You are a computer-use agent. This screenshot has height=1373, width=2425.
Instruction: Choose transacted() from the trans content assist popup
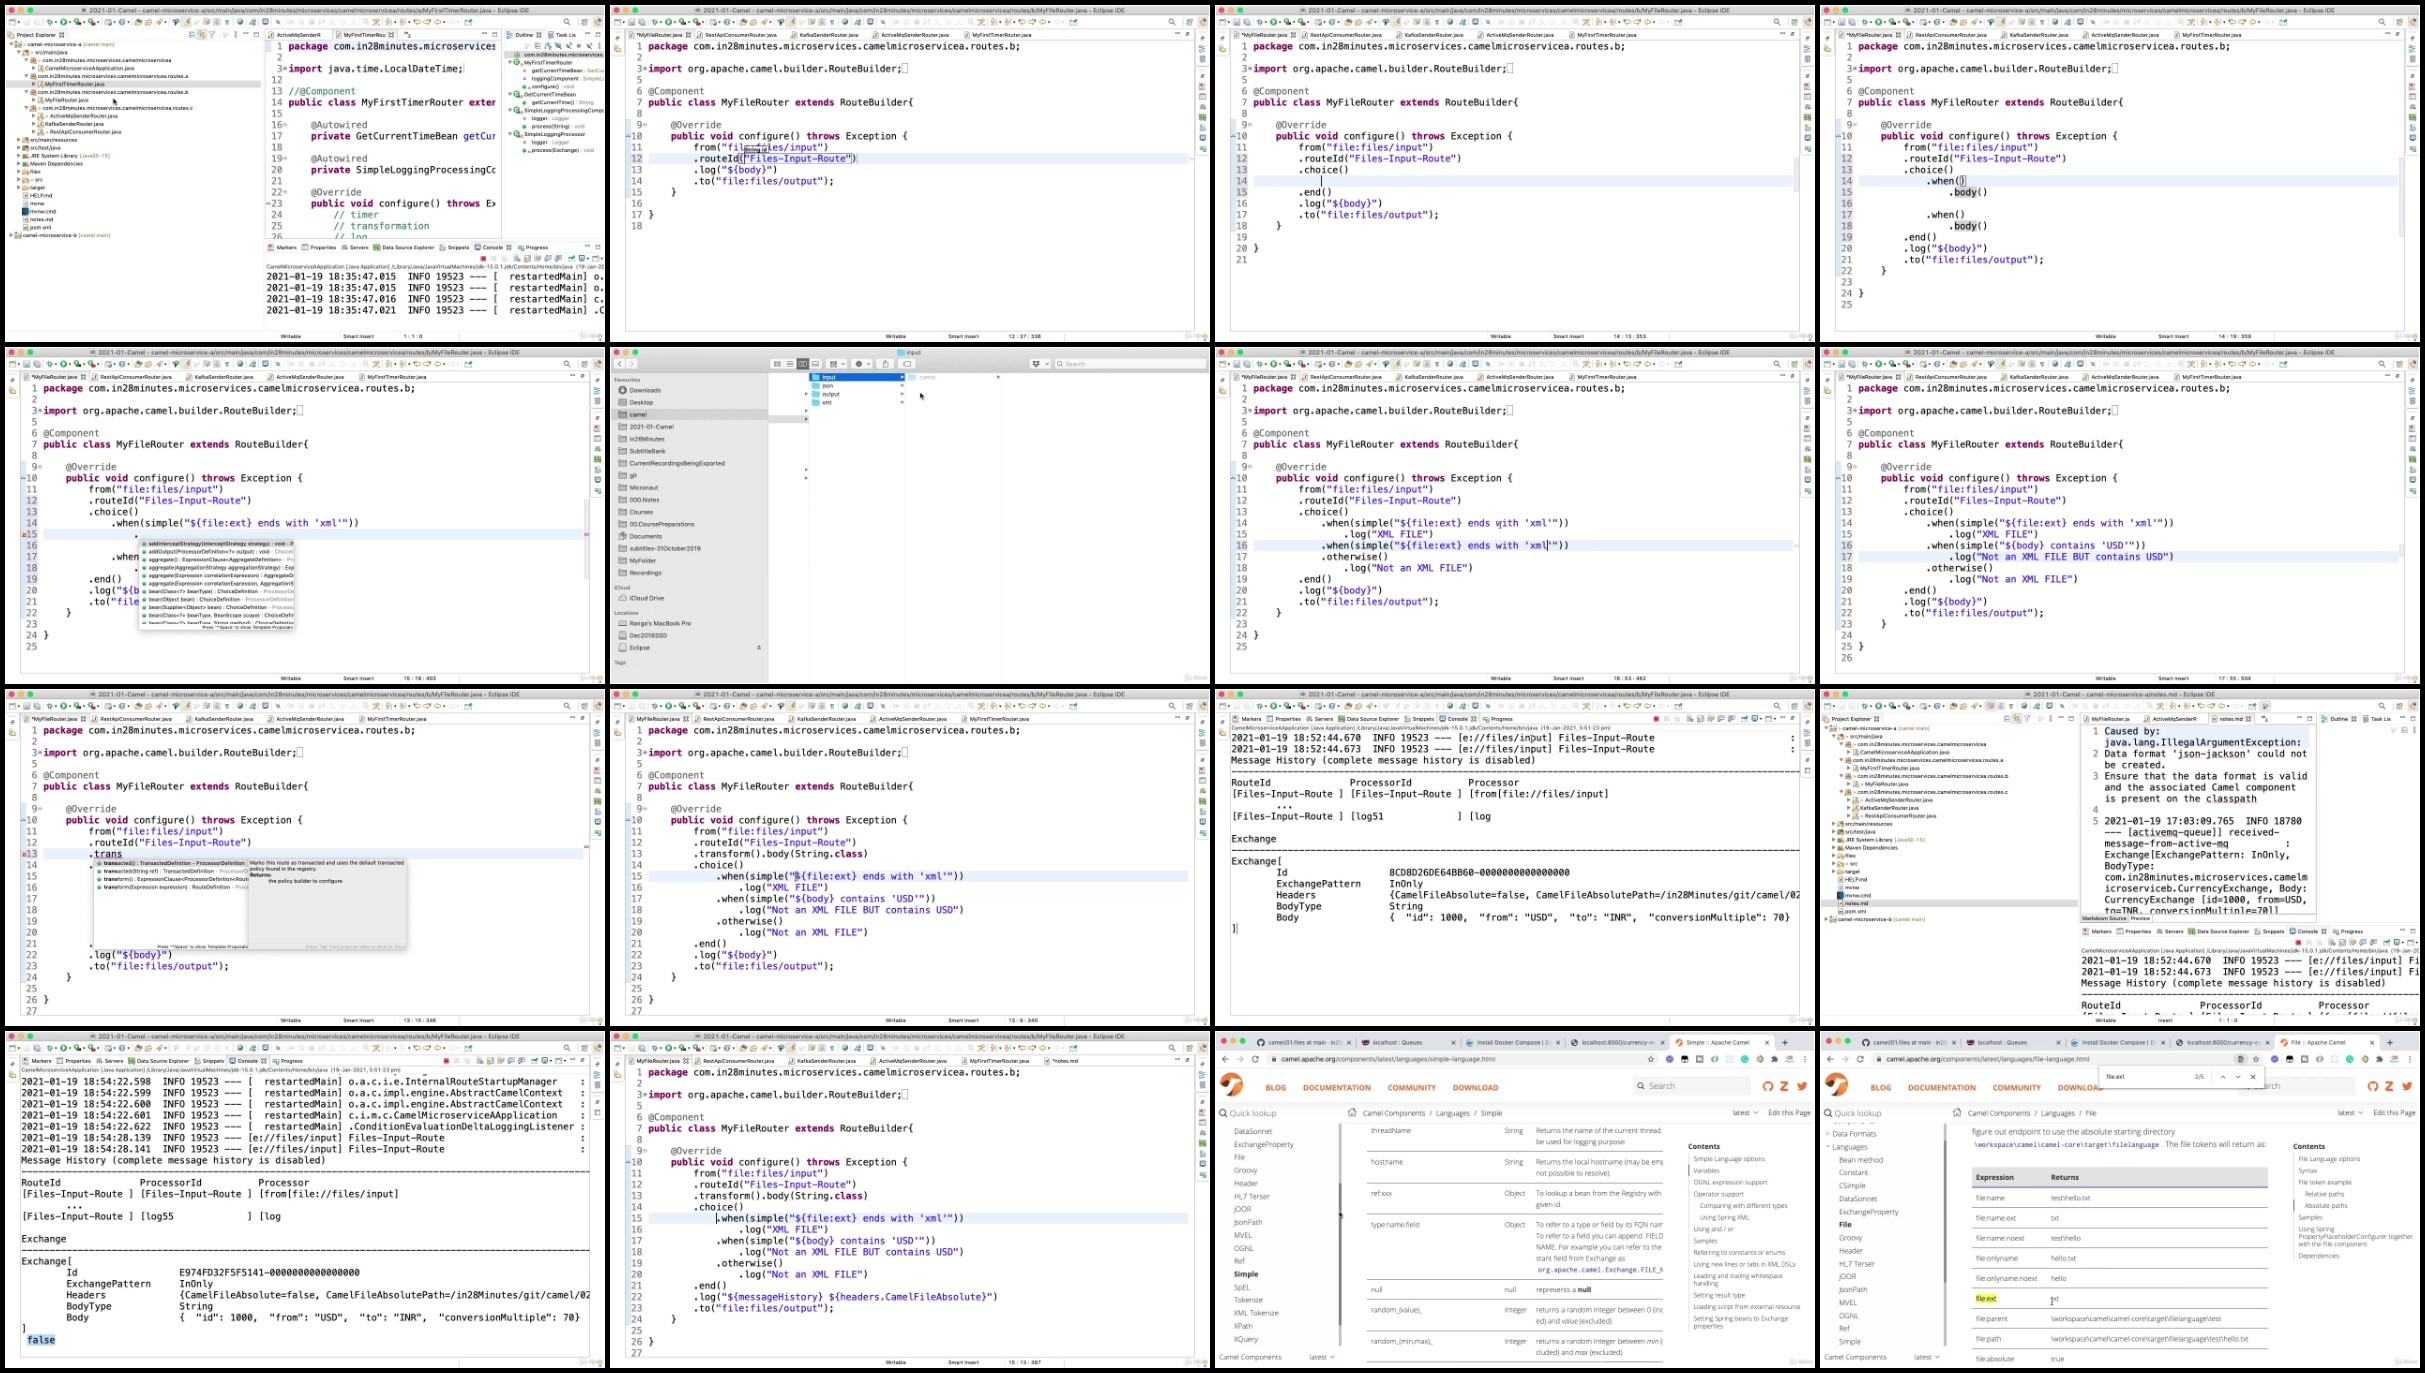(171, 863)
